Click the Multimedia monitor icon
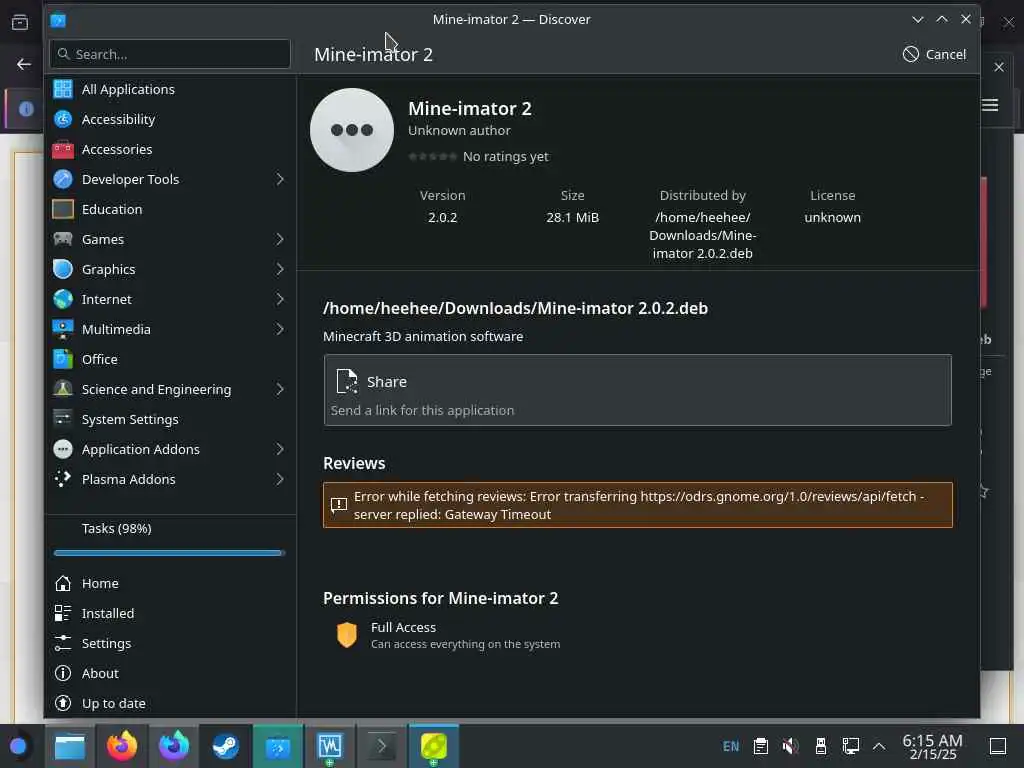The height and width of the screenshot is (768, 1024). (63, 329)
